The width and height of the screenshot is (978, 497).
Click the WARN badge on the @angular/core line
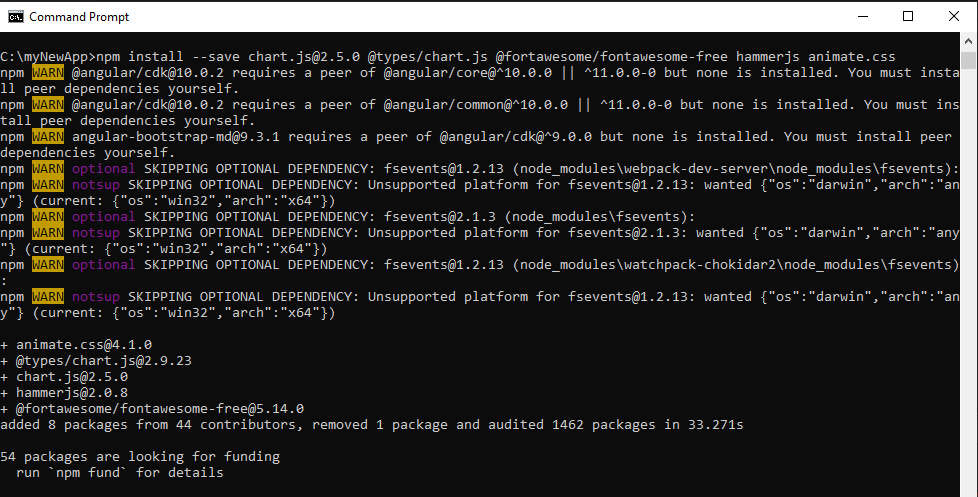pos(47,73)
